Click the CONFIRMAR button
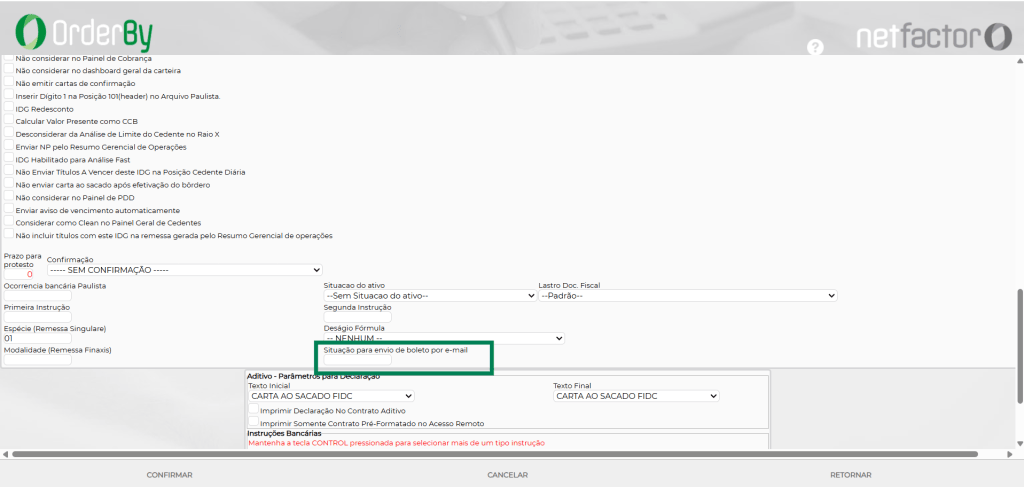Viewport: 1024px width, 487px height. (x=170, y=475)
